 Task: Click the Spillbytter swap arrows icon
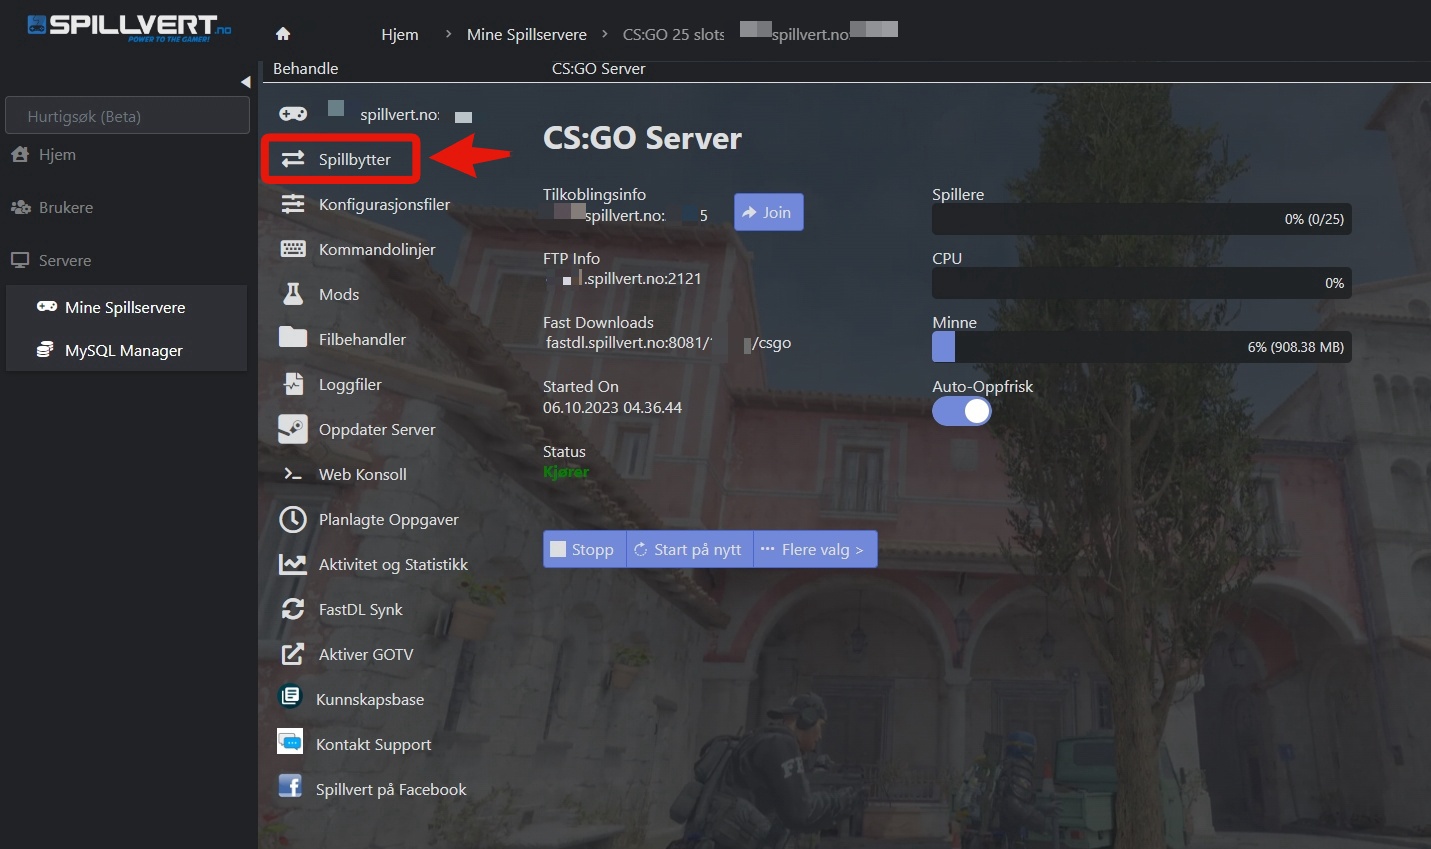pyautogui.click(x=293, y=159)
